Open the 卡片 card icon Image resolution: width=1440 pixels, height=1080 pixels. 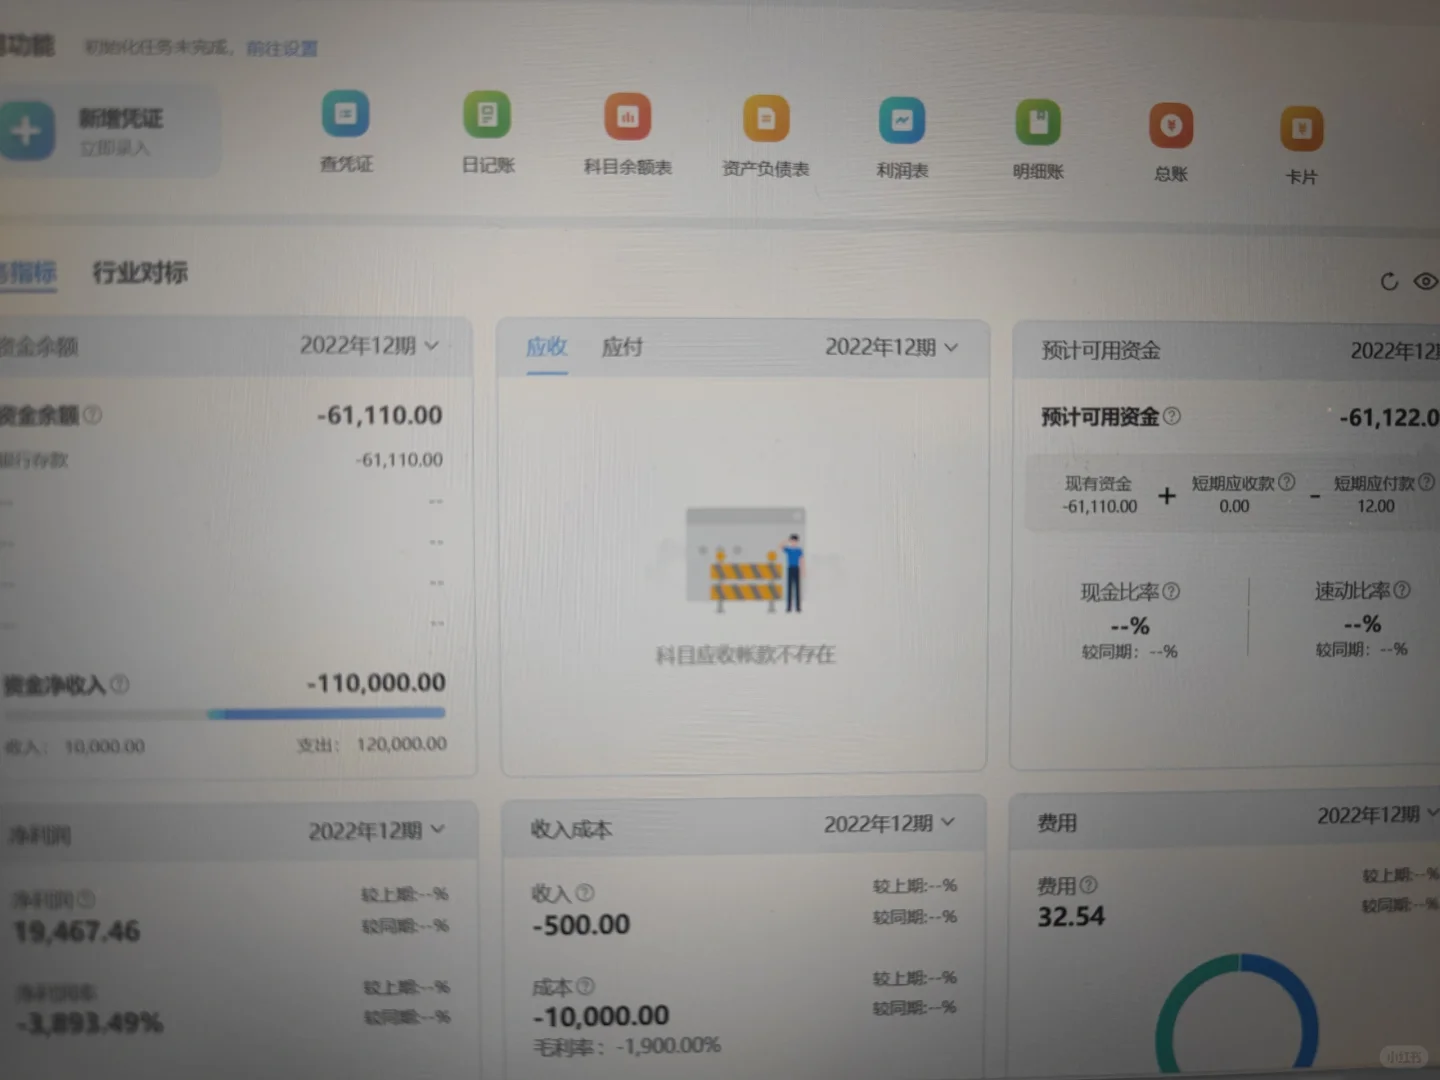tap(1301, 127)
